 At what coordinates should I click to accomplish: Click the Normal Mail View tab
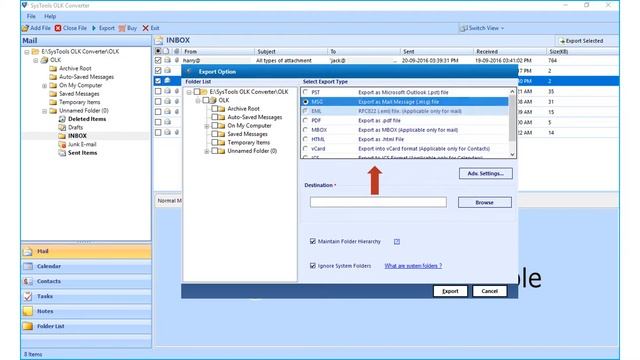pos(169,201)
